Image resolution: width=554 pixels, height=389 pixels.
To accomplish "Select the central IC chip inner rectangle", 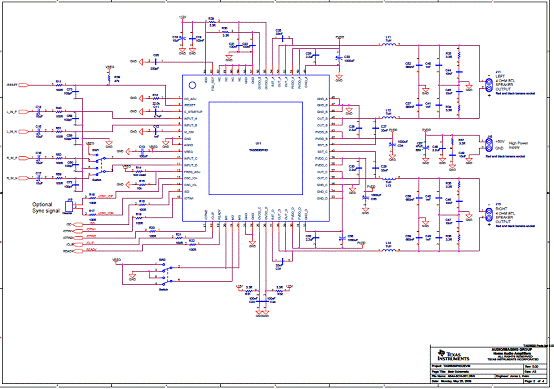I will 256,148.
